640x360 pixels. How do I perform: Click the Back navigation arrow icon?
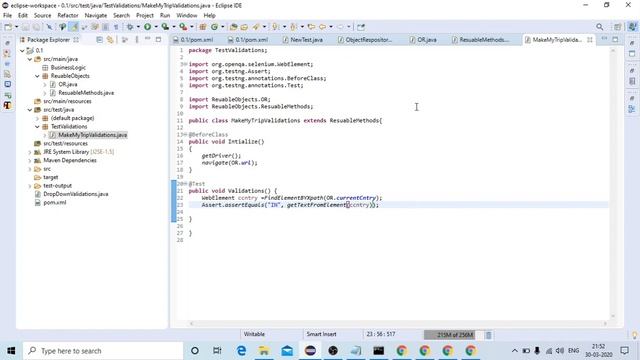[322, 27]
